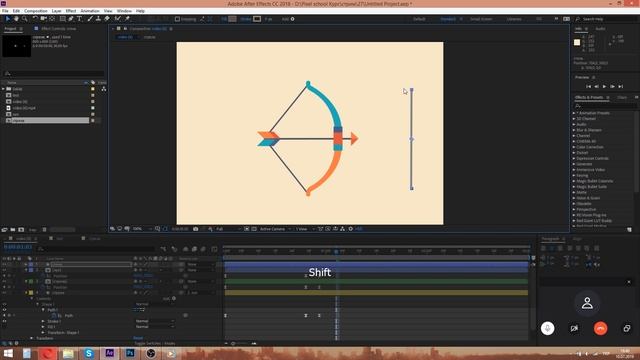Select the Hand tool
The width and height of the screenshot is (640, 360).
tap(16, 19)
